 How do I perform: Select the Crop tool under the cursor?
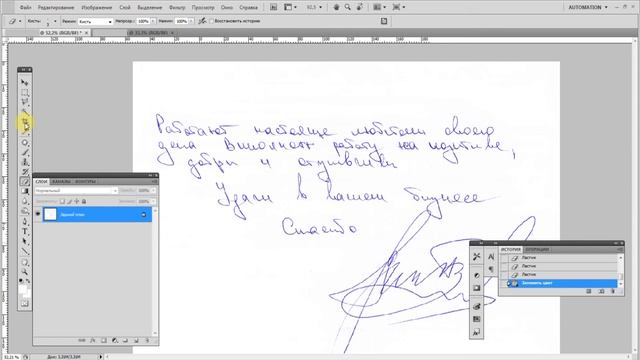click(24, 122)
